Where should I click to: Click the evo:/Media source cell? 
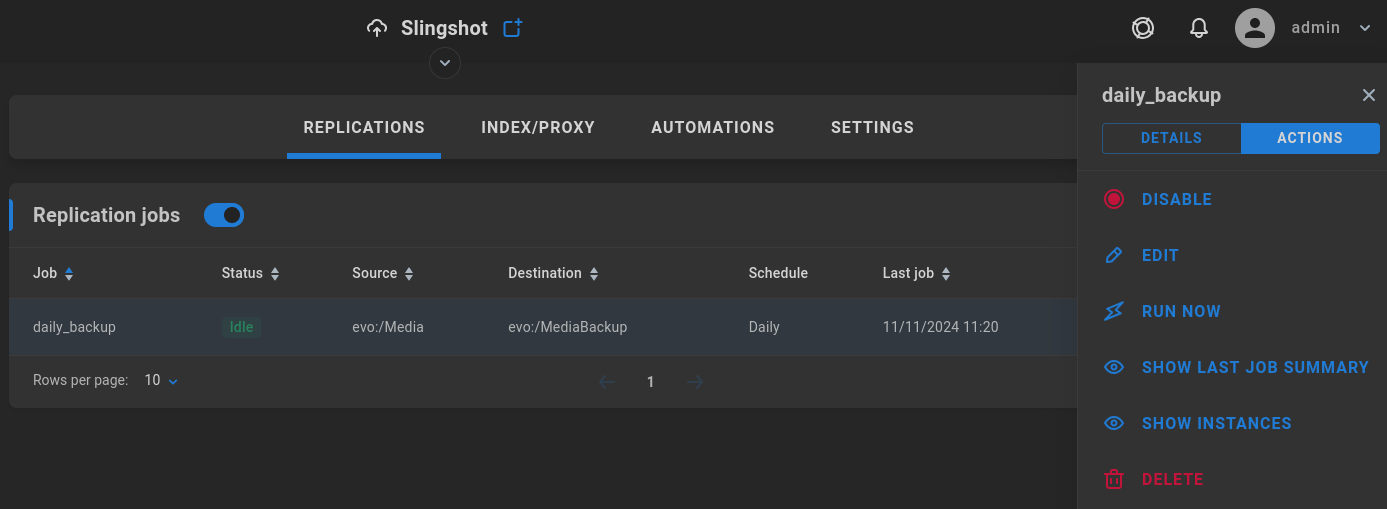388,327
